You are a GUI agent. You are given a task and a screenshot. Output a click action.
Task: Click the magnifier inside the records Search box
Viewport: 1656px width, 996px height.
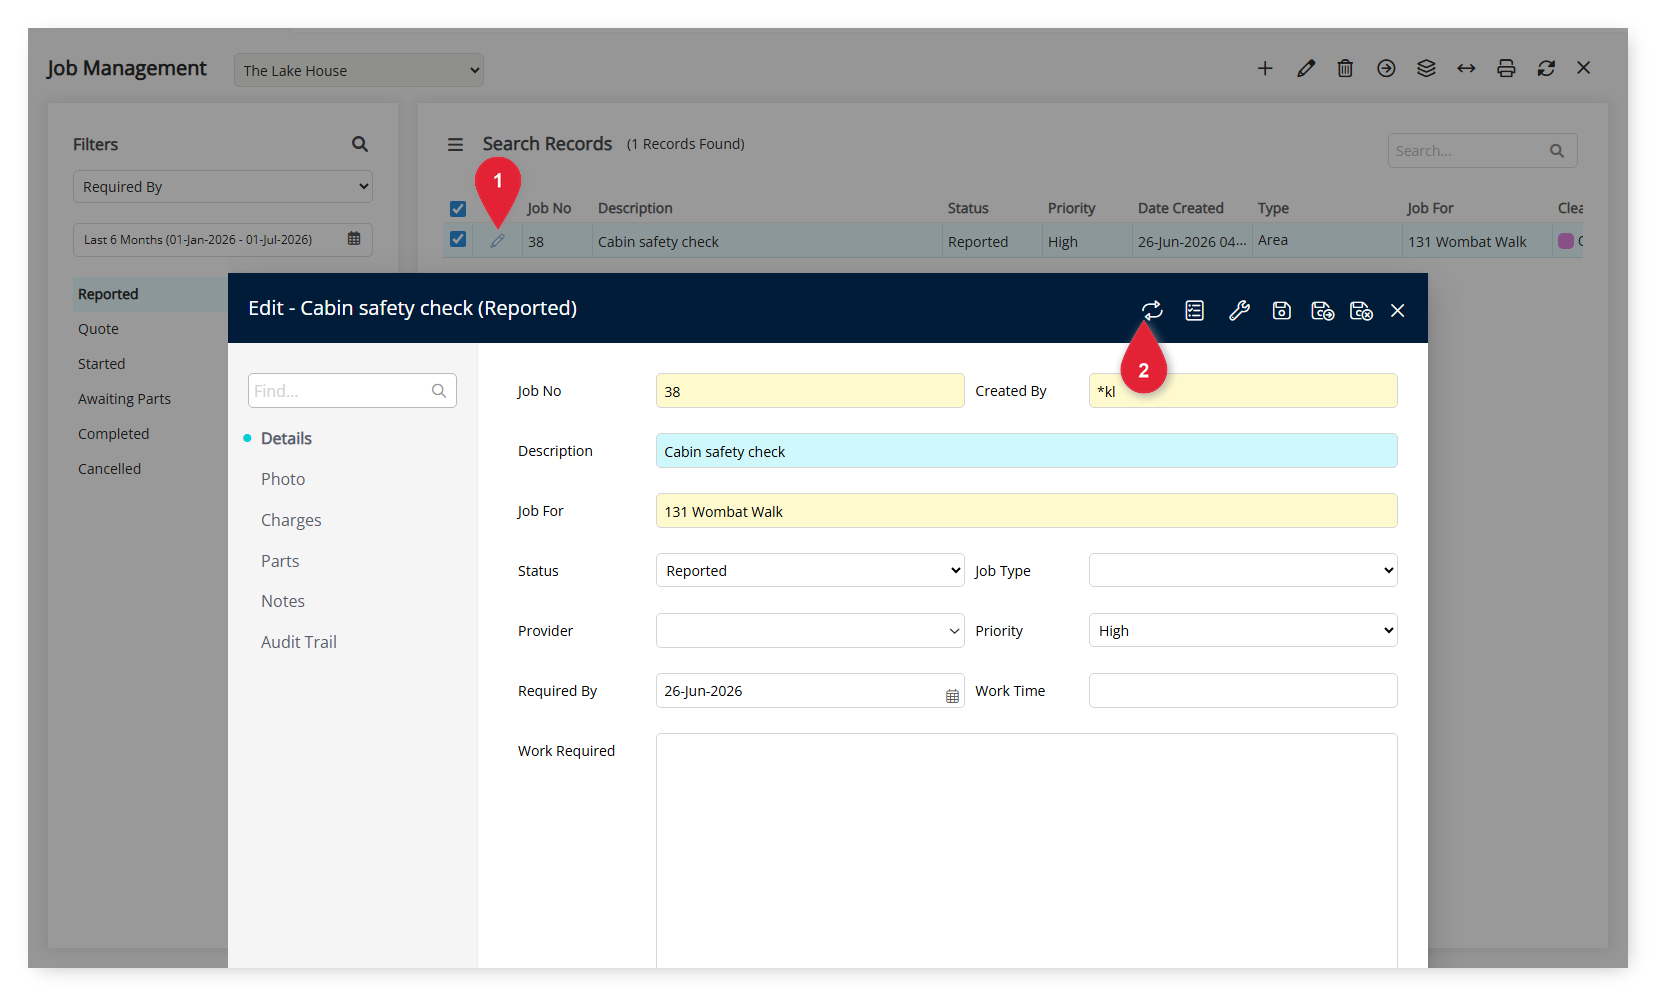1557,151
